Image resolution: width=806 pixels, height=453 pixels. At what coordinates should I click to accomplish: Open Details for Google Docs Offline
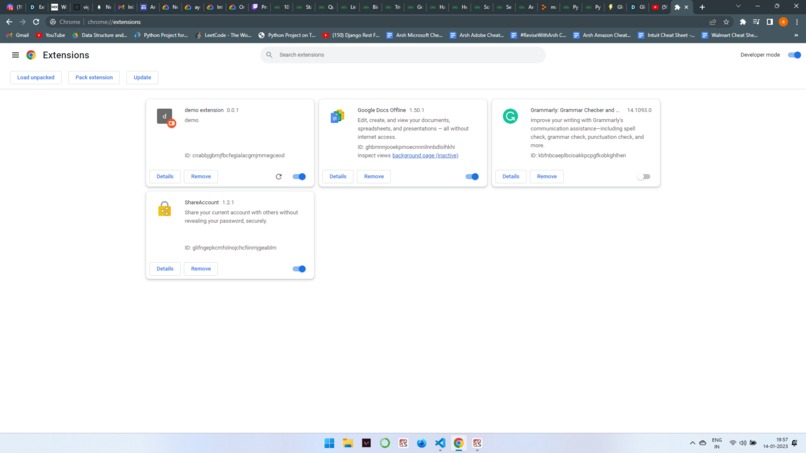click(338, 176)
